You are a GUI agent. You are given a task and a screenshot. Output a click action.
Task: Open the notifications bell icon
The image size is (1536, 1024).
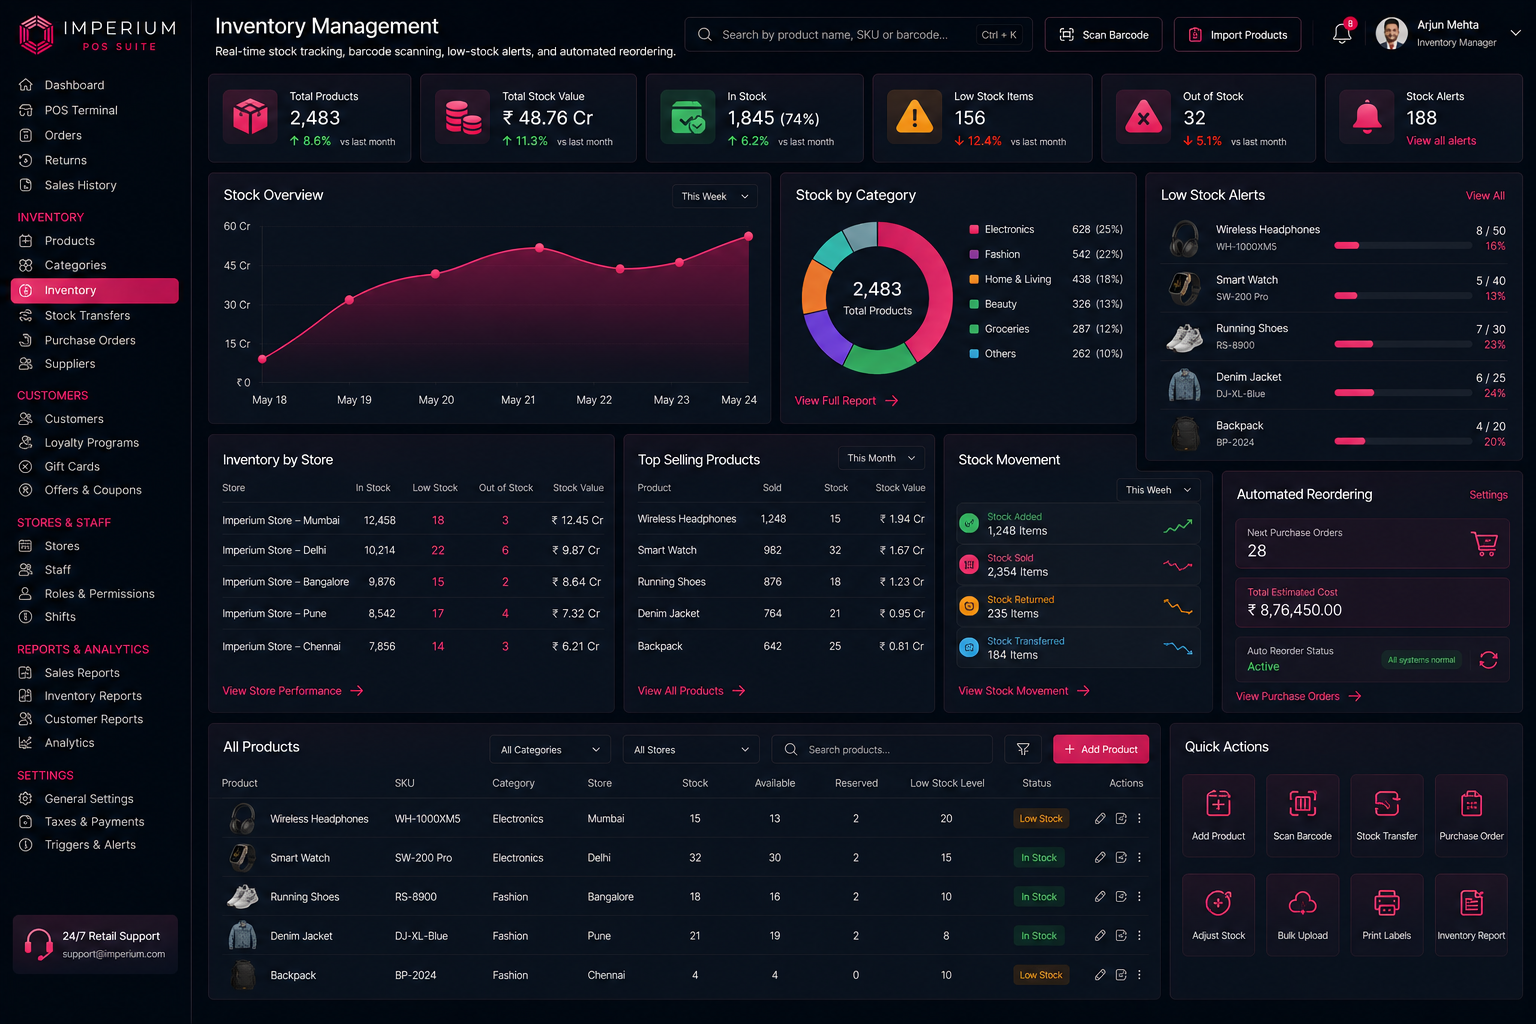tap(1342, 34)
